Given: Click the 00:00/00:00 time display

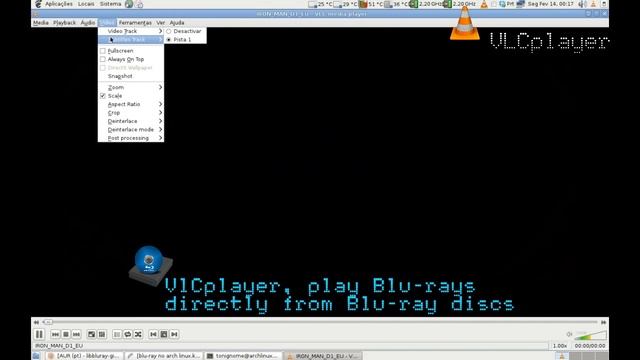Looking at the screenshot, I should tap(590, 346).
